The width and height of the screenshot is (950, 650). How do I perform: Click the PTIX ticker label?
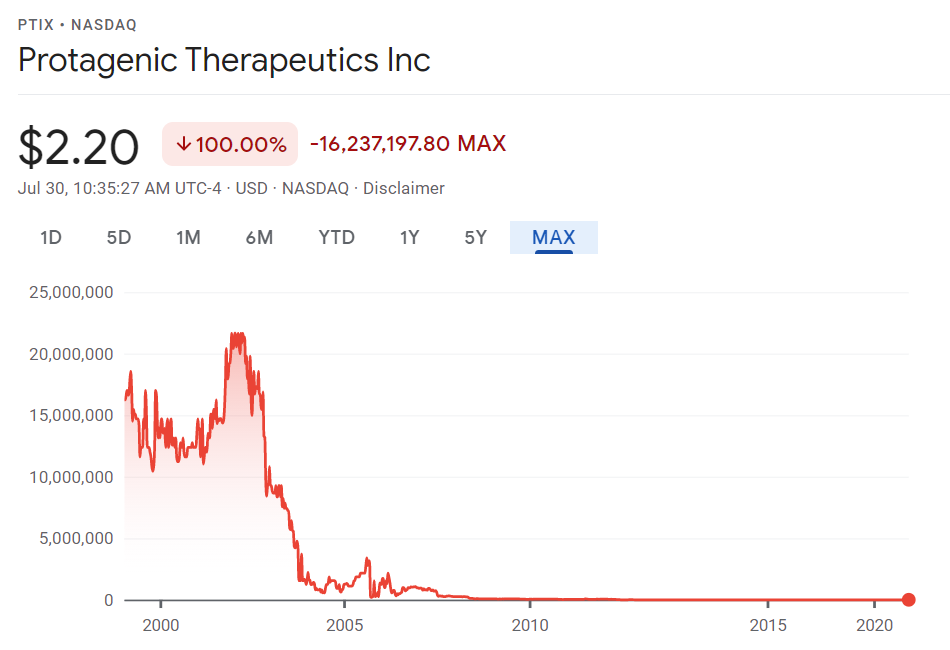click(37, 24)
